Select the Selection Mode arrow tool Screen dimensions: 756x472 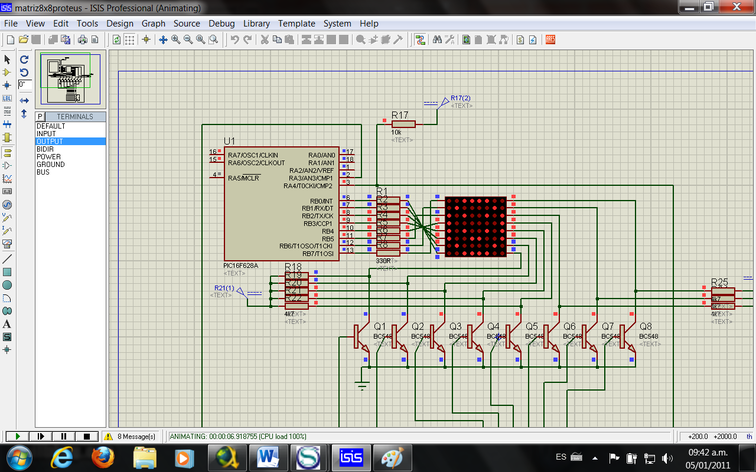(x=7, y=59)
